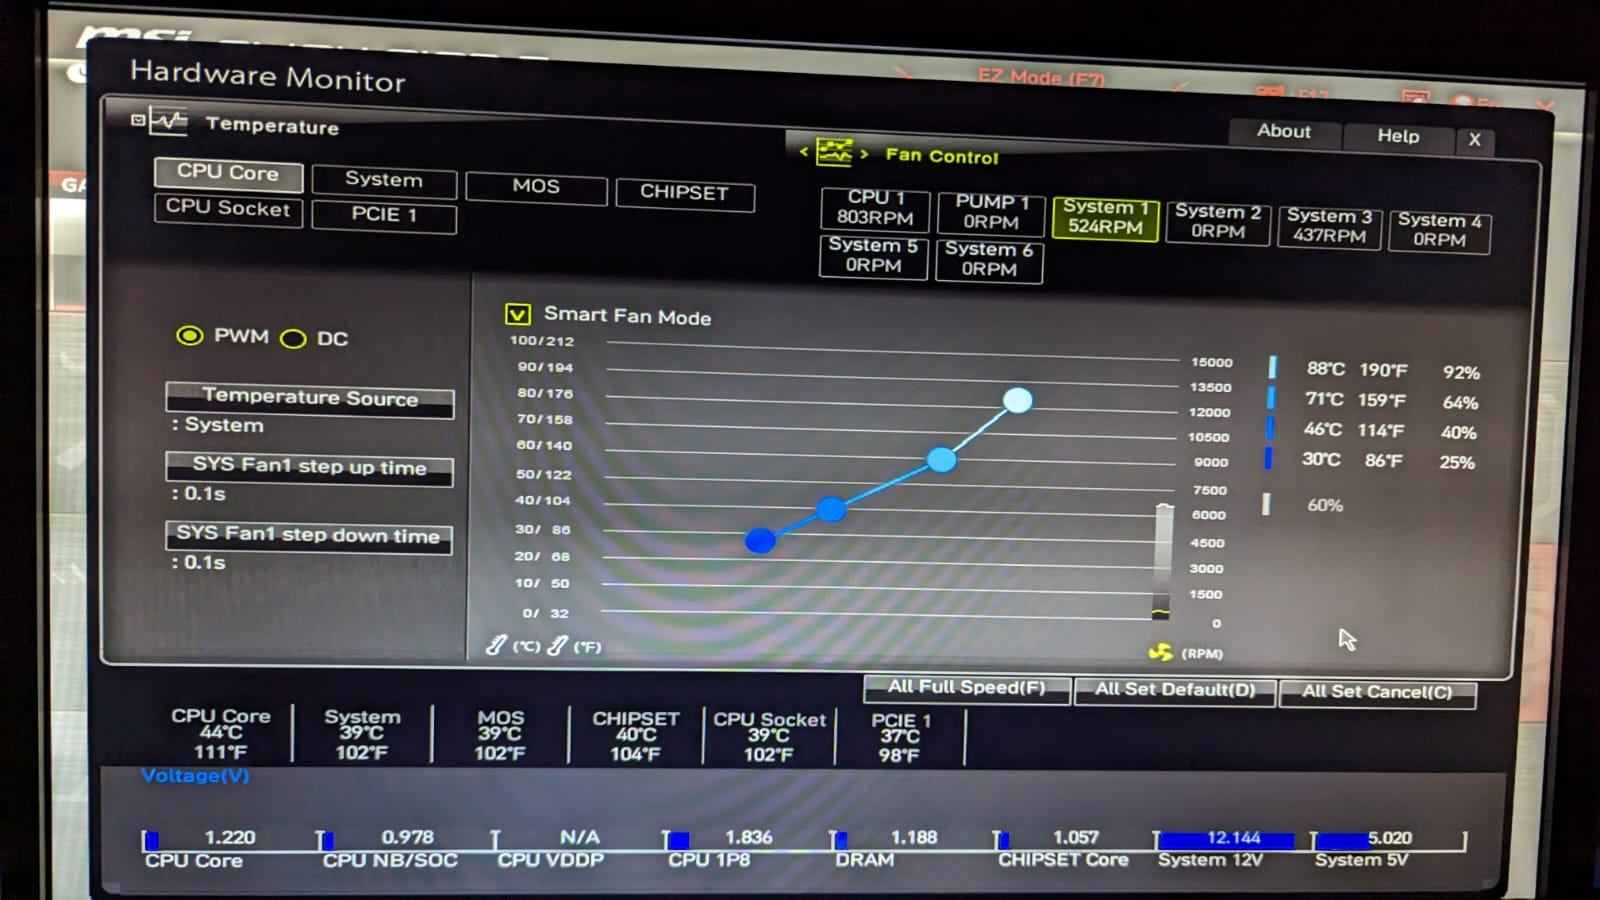The width and height of the screenshot is (1600, 900).
Task: Click the MOS 39°C temperature readout
Action: pos(500,735)
